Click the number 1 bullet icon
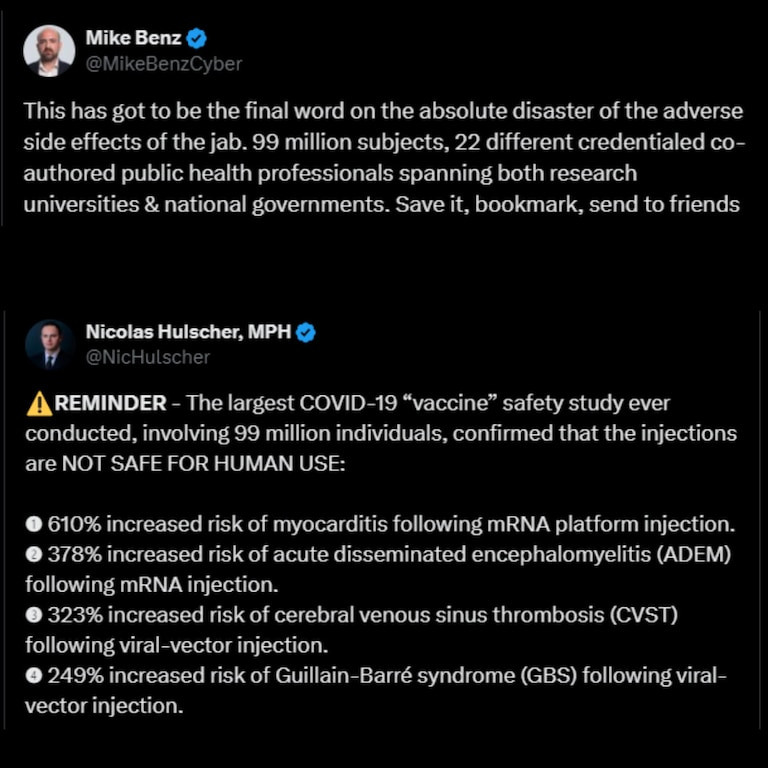 [32, 525]
